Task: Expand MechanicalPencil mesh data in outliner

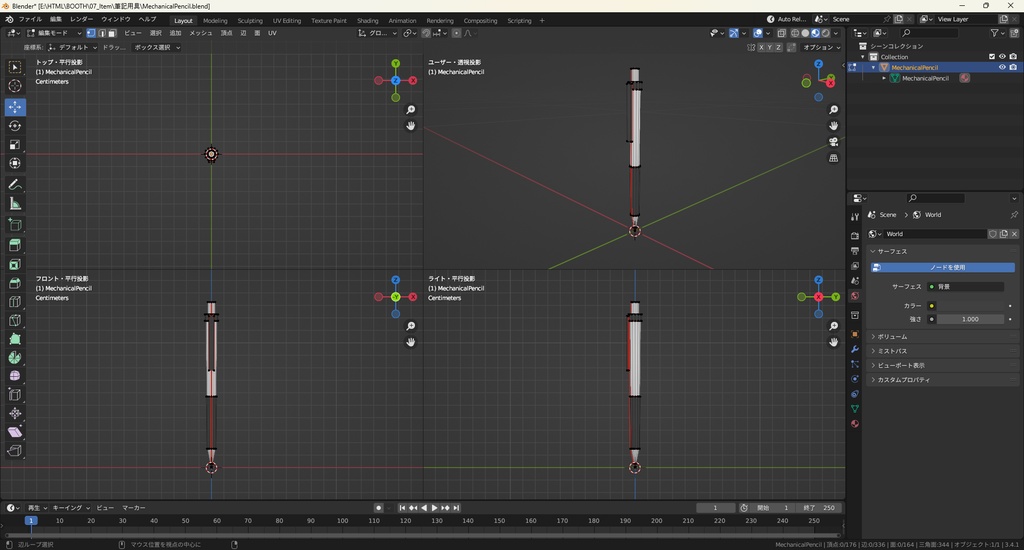Action: point(884,78)
